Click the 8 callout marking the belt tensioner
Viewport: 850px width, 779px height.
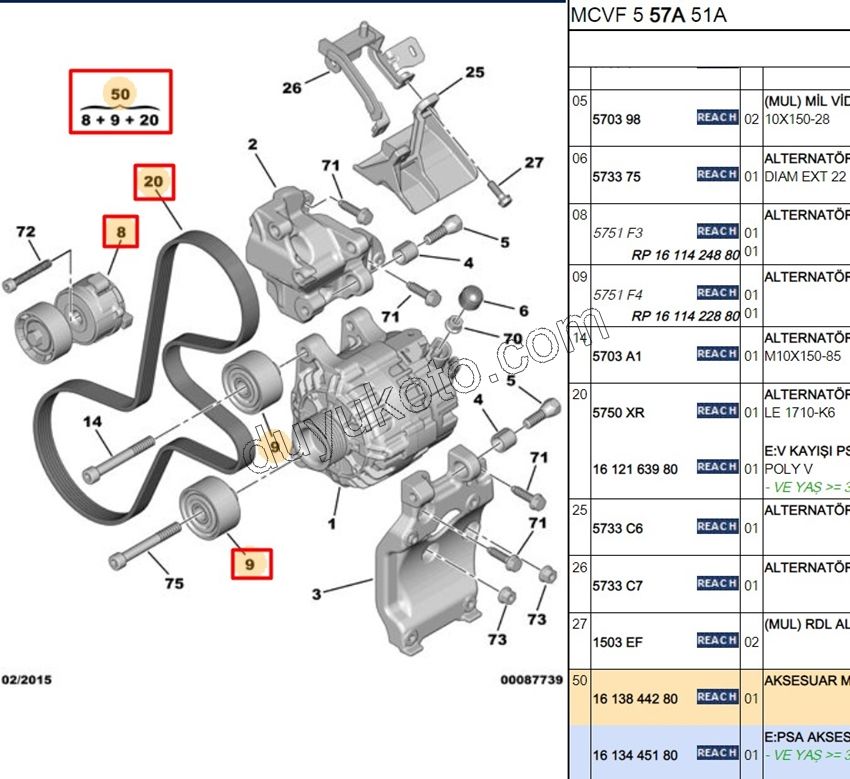click(118, 232)
